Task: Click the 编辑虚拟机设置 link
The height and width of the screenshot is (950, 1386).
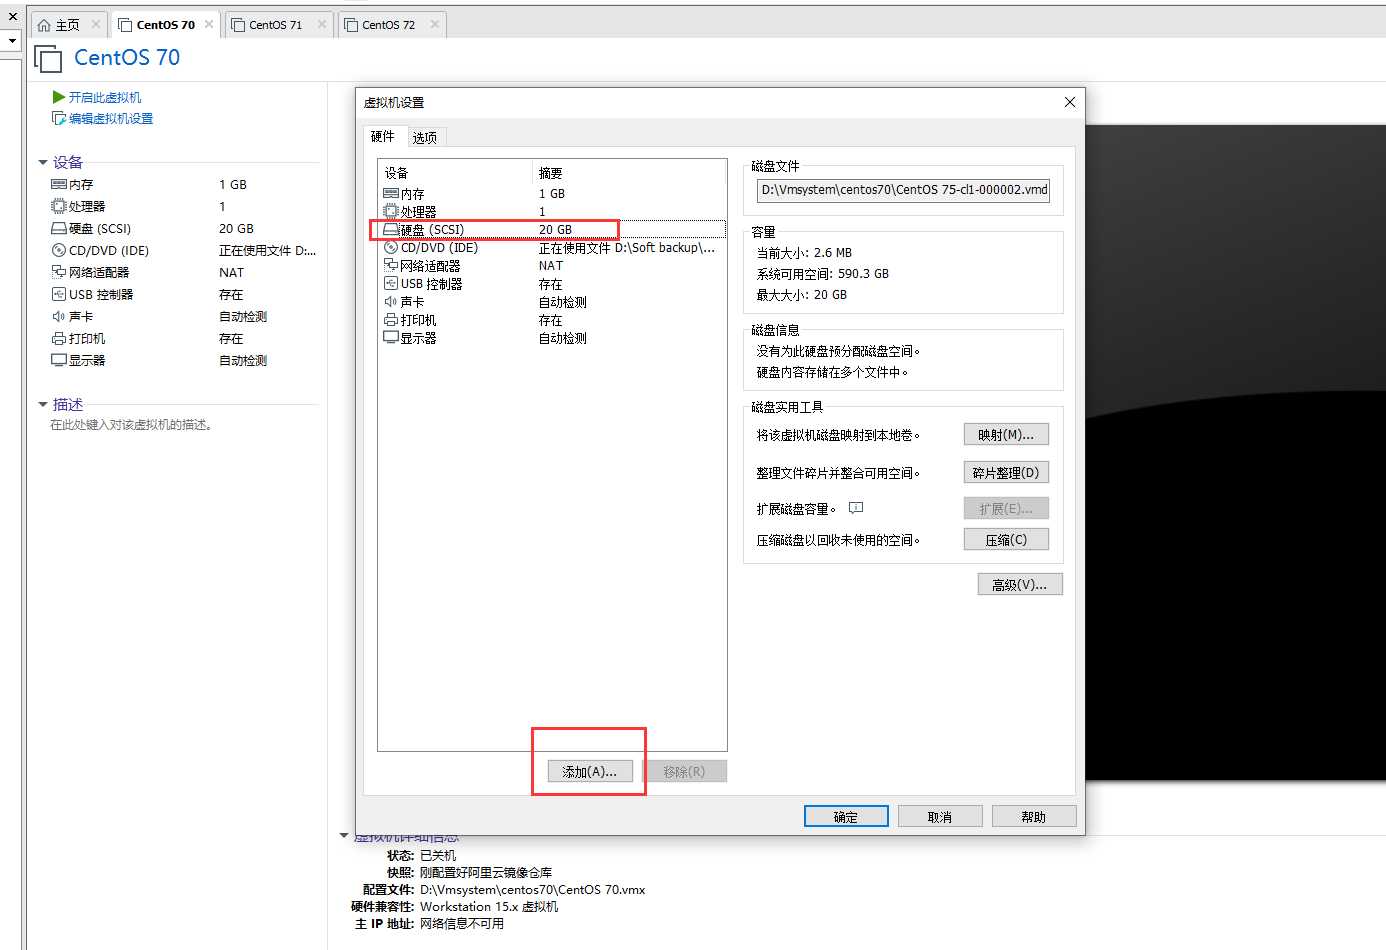Action: (x=111, y=118)
